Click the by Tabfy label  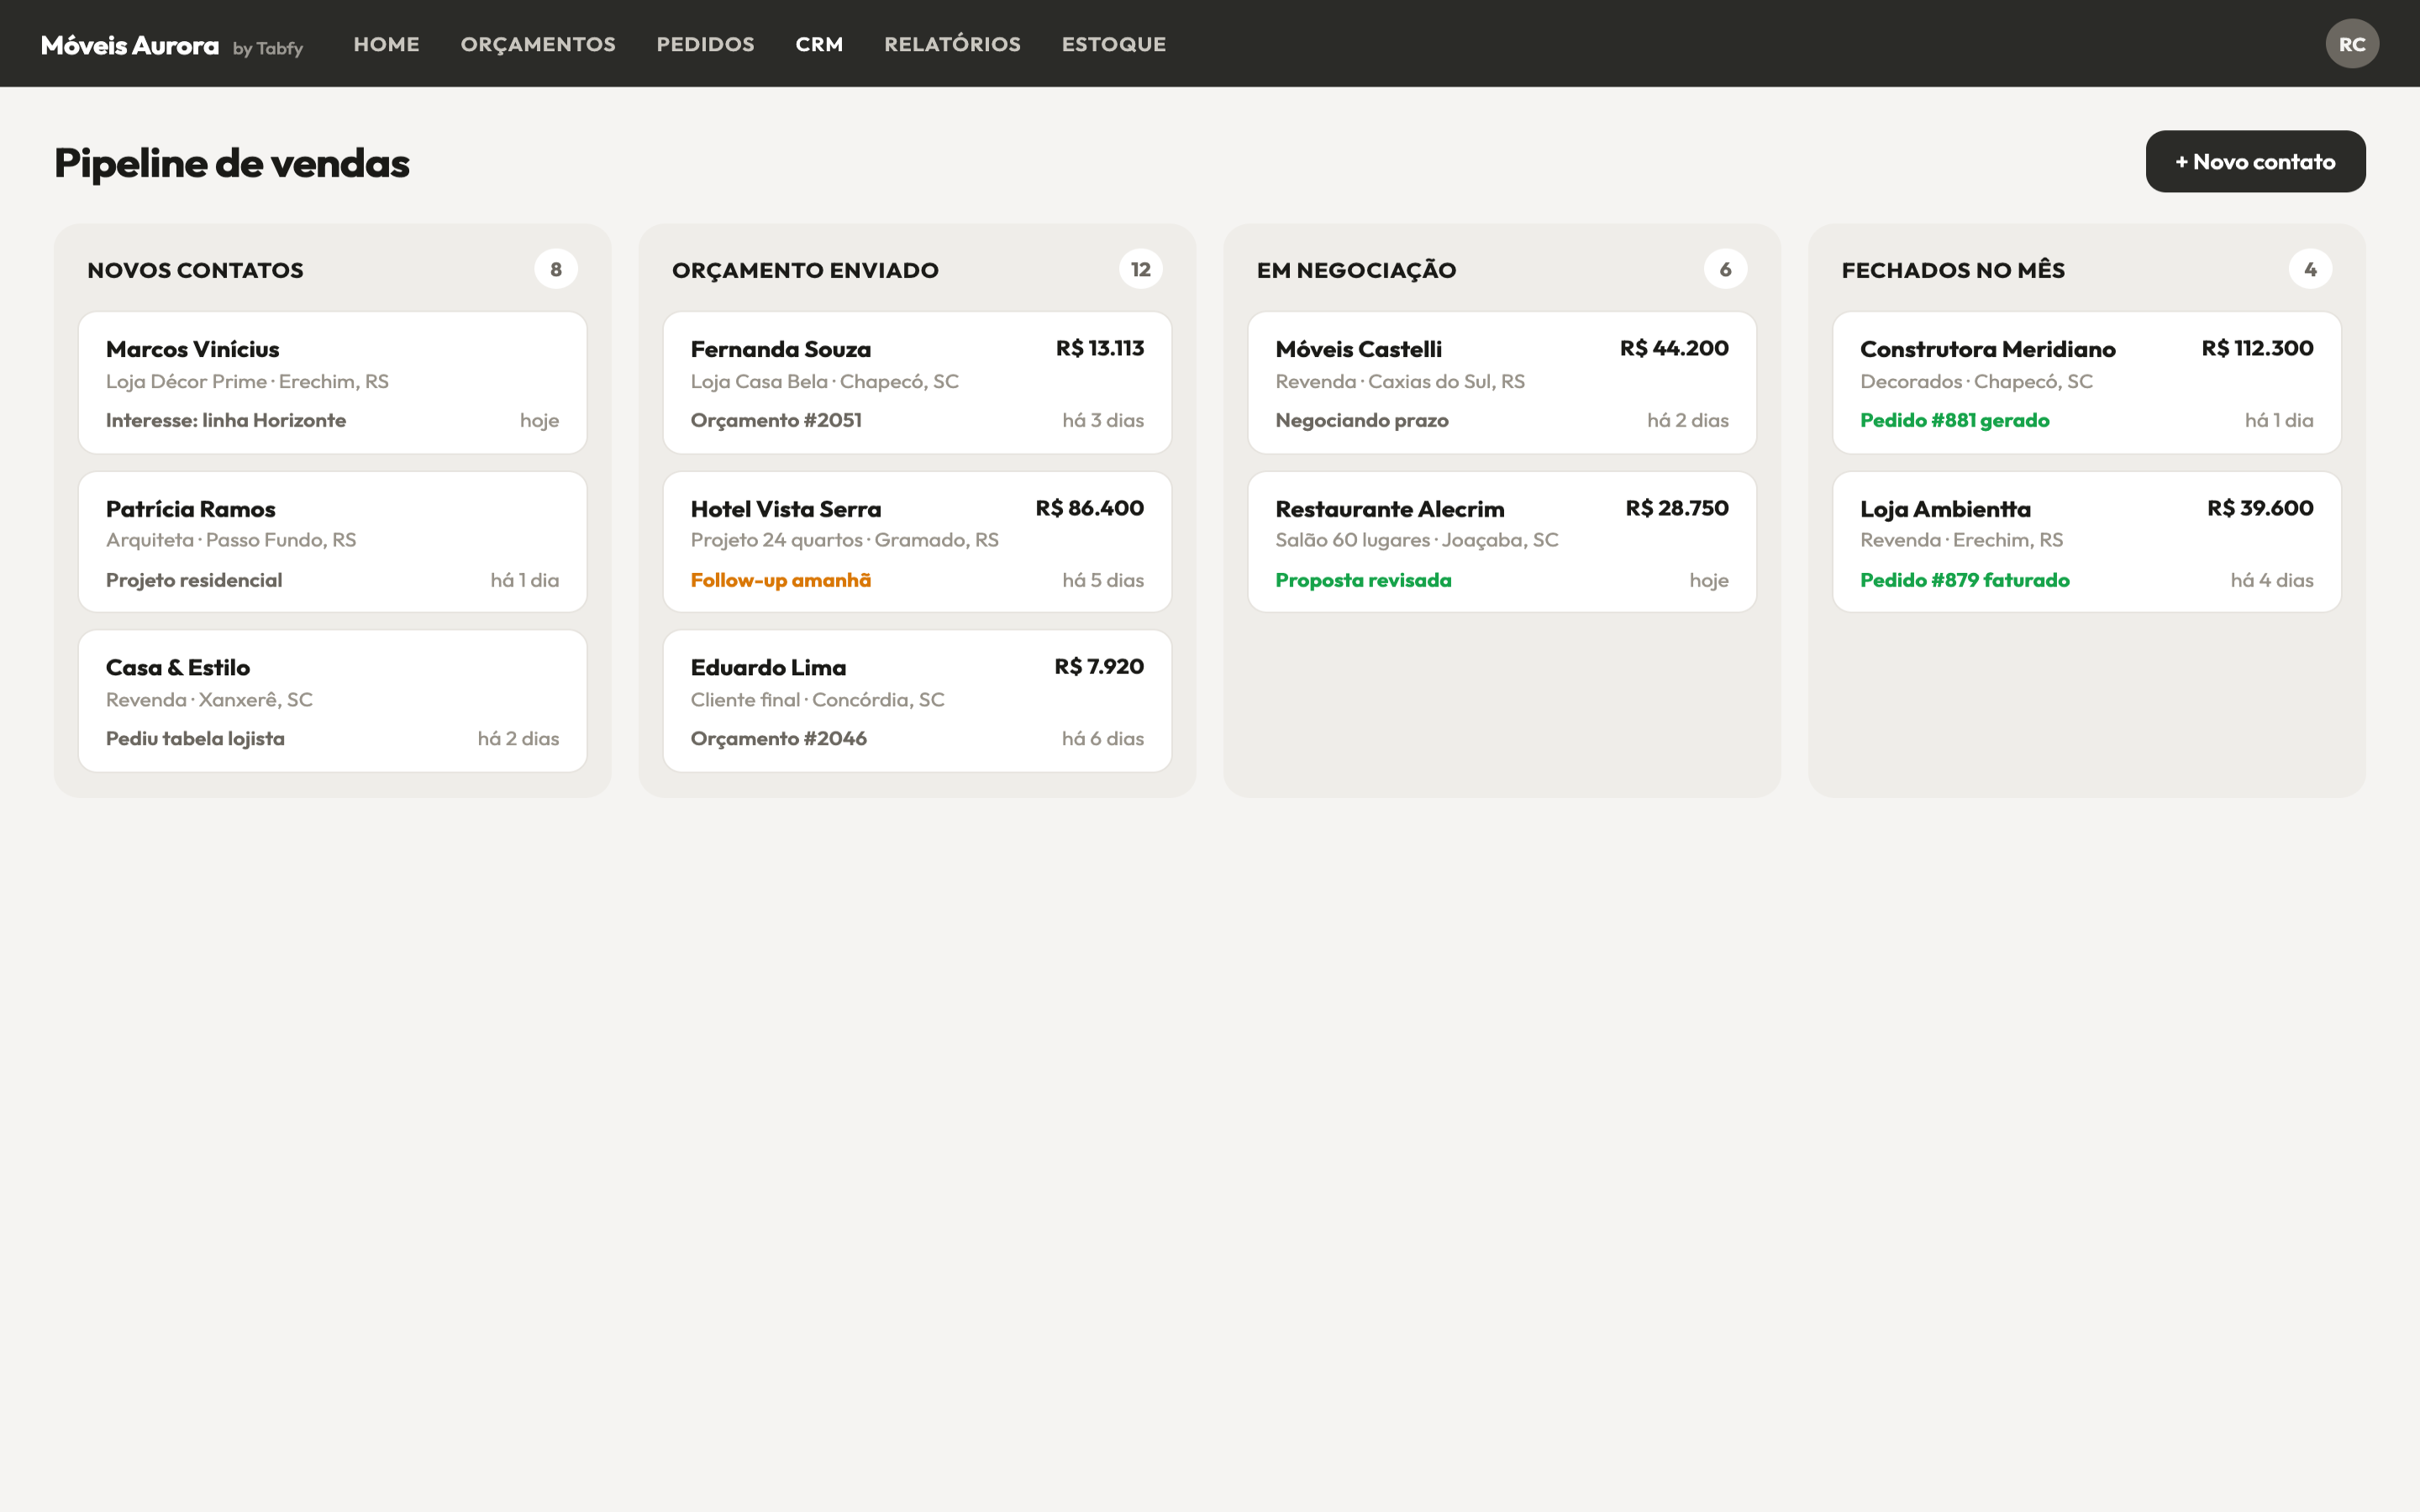pos(268,48)
